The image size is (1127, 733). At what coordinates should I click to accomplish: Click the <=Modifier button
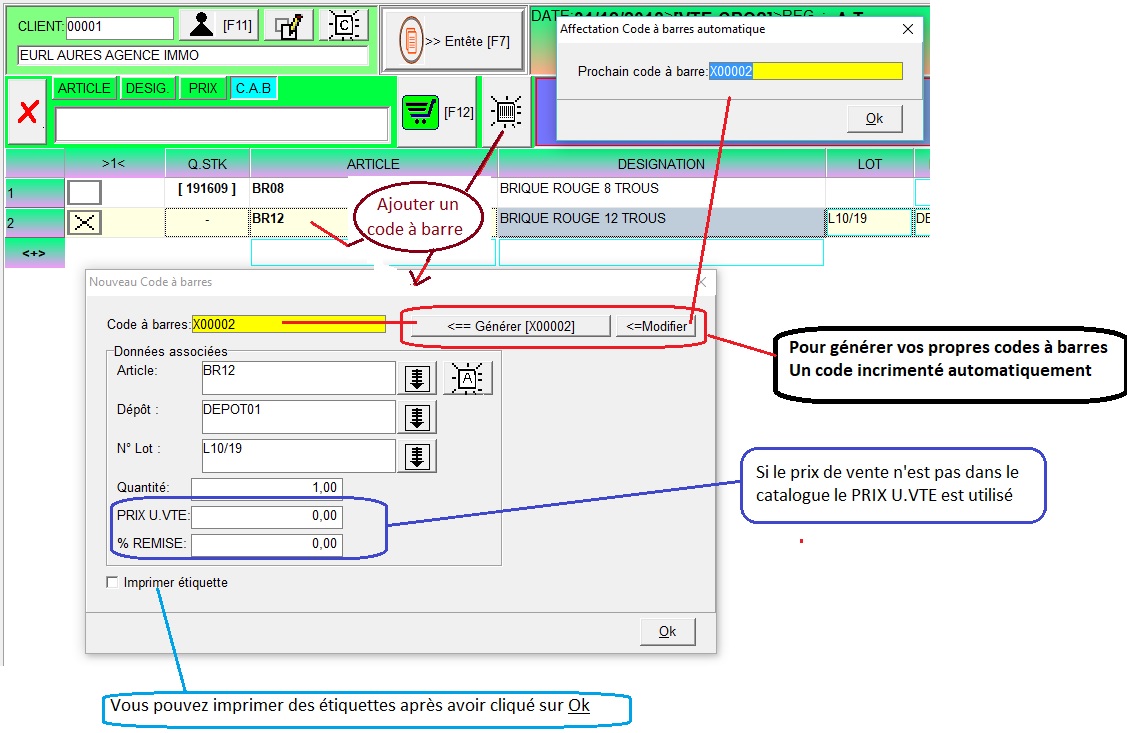pyautogui.click(x=656, y=326)
